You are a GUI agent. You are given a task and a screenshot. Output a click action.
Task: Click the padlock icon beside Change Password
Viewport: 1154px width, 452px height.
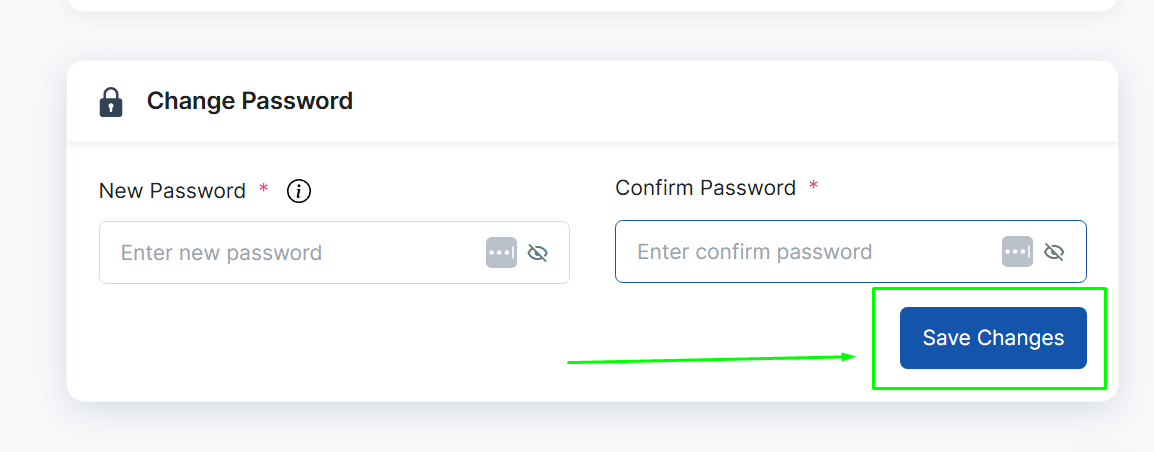click(x=110, y=102)
